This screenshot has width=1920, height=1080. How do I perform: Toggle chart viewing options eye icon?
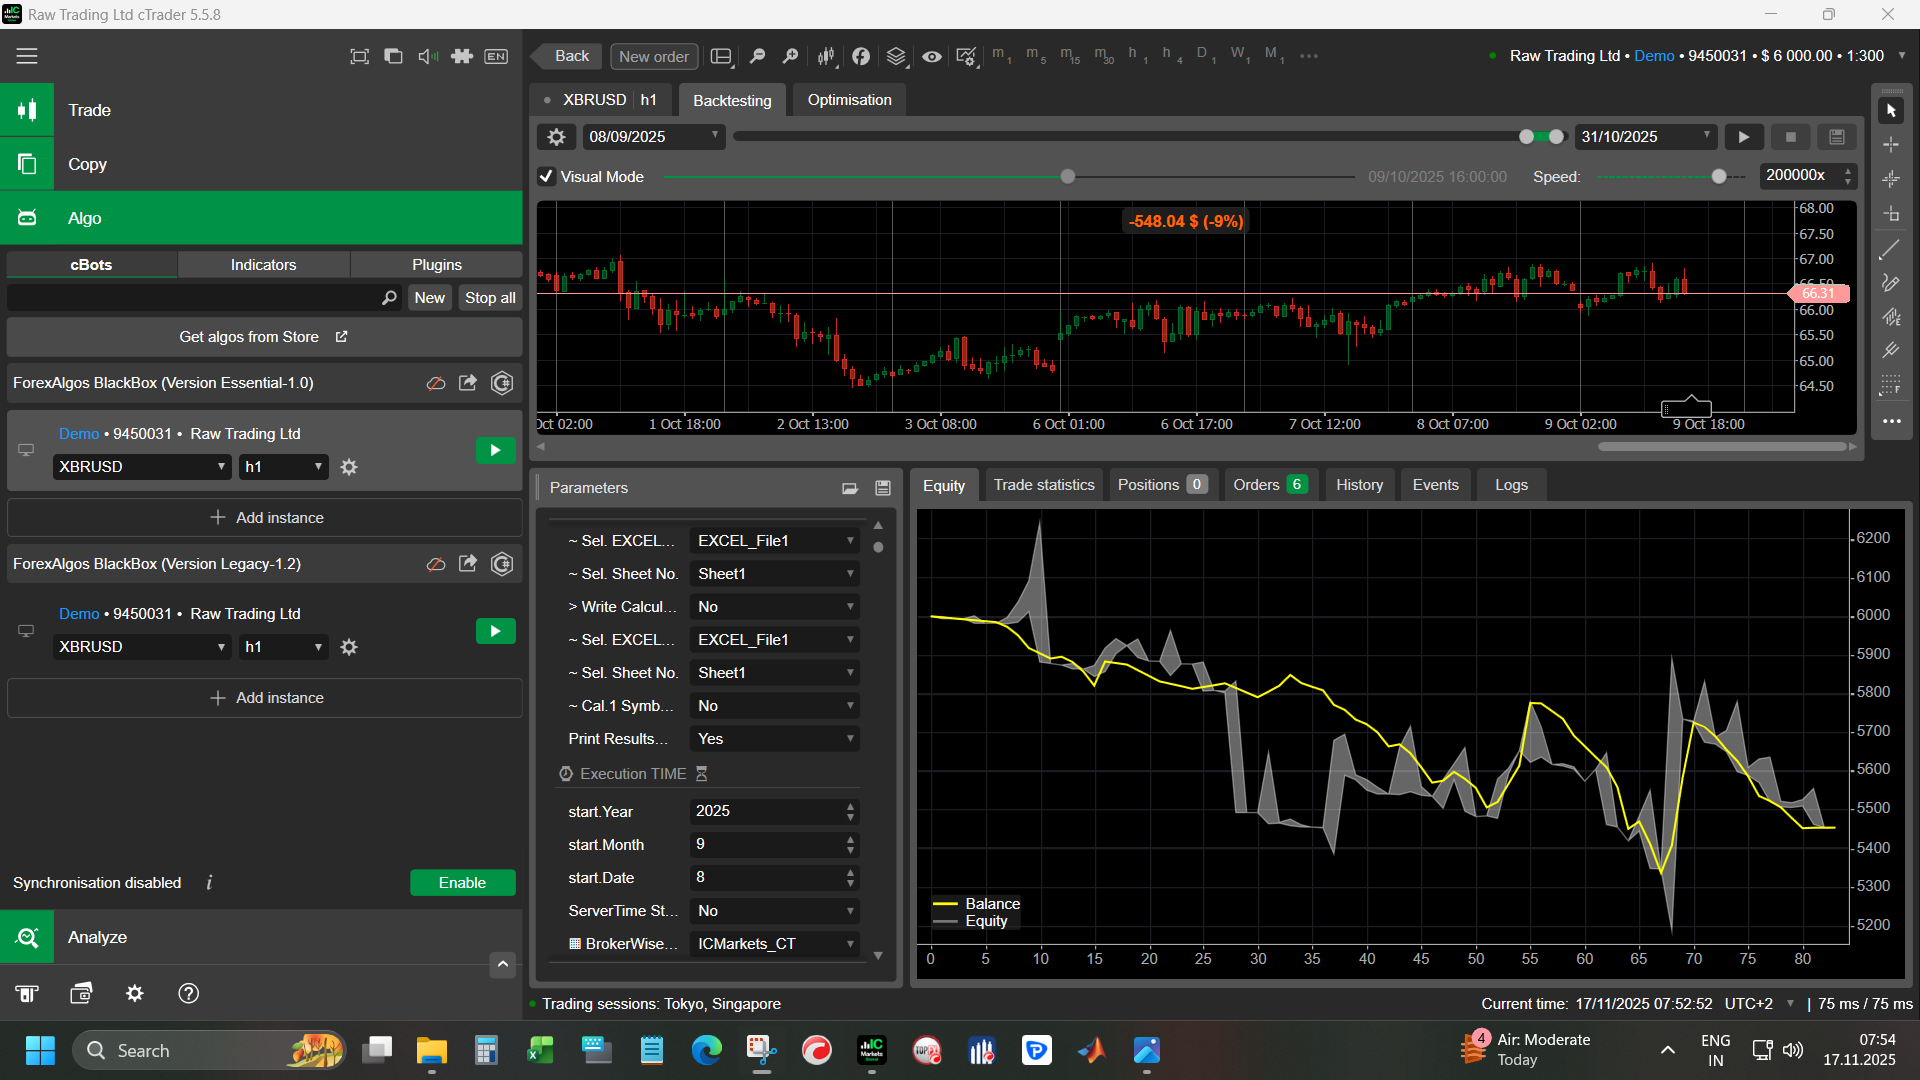pyautogui.click(x=931, y=57)
